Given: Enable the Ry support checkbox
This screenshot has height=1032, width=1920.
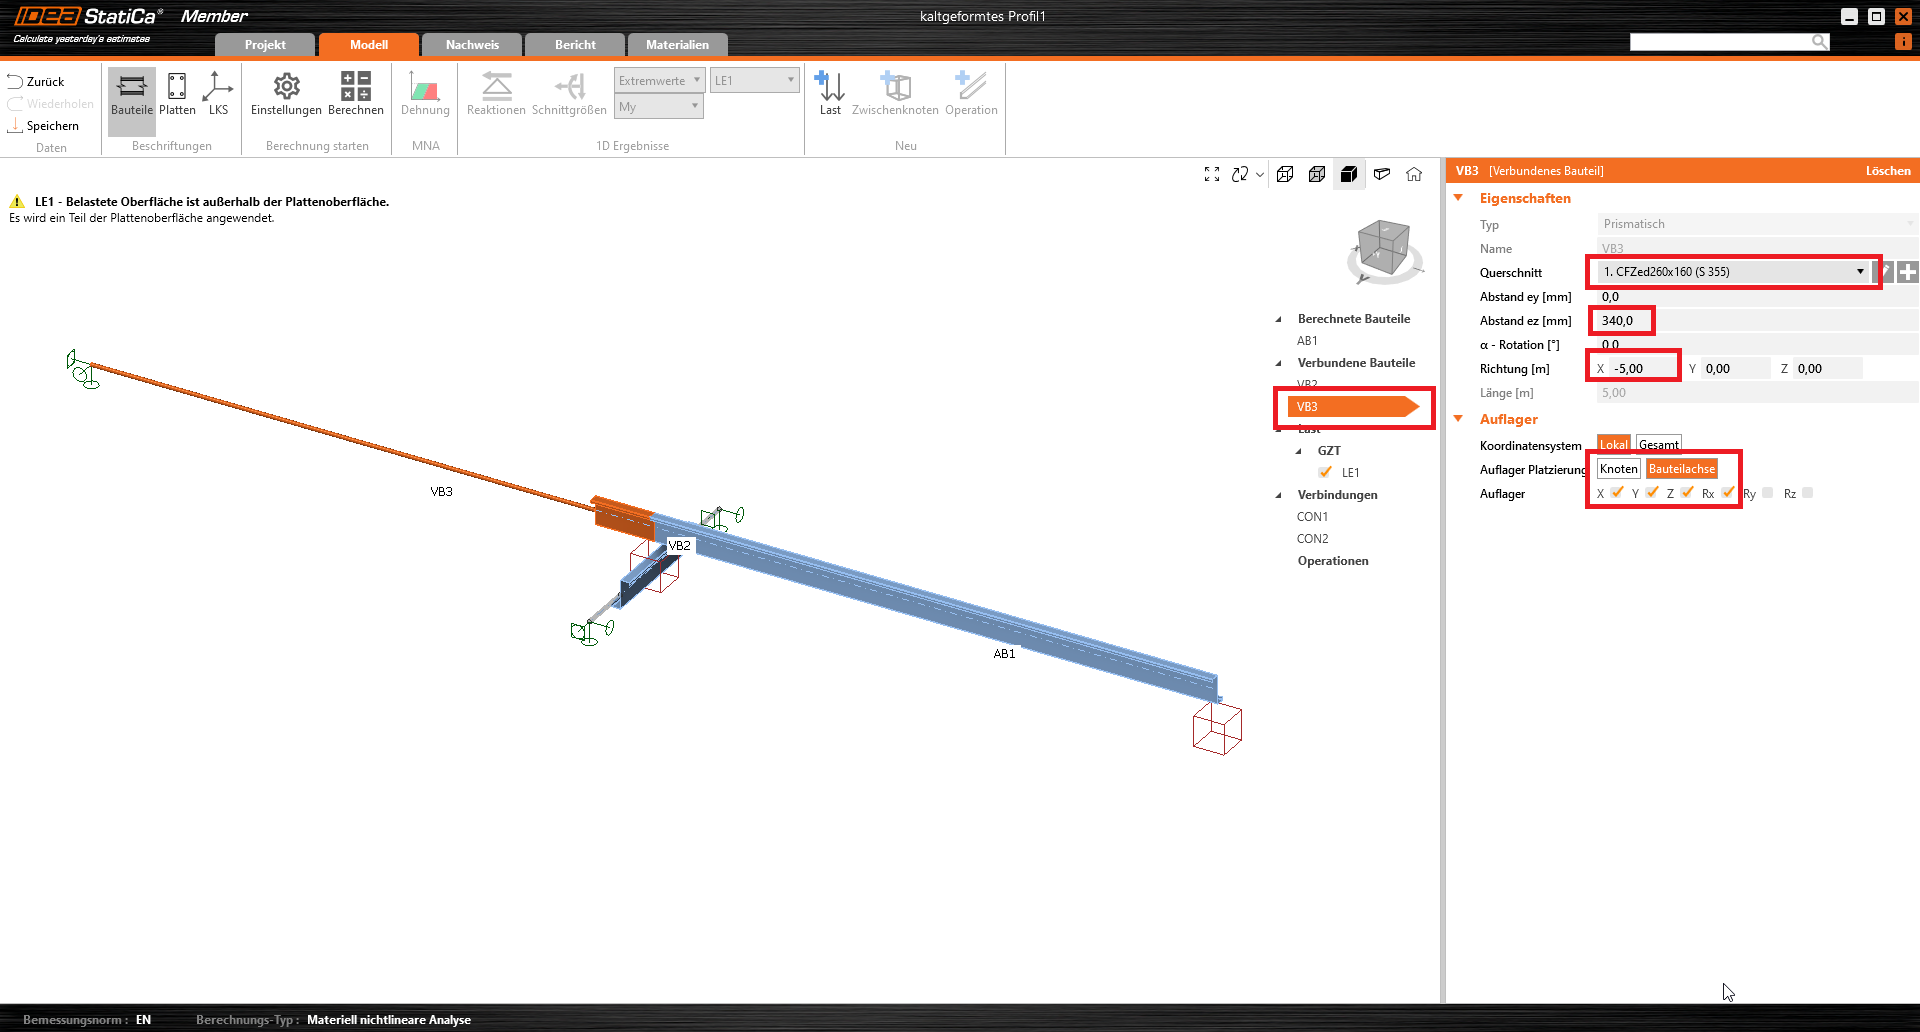Looking at the screenshot, I should (x=1768, y=493).
